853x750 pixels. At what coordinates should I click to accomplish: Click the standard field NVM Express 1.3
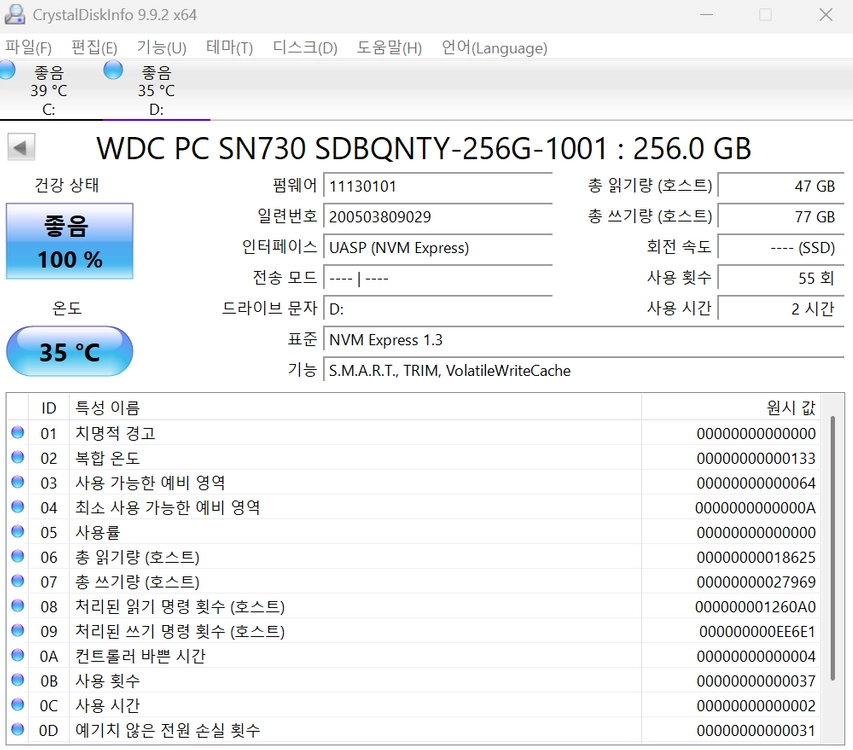click(584, 340)
